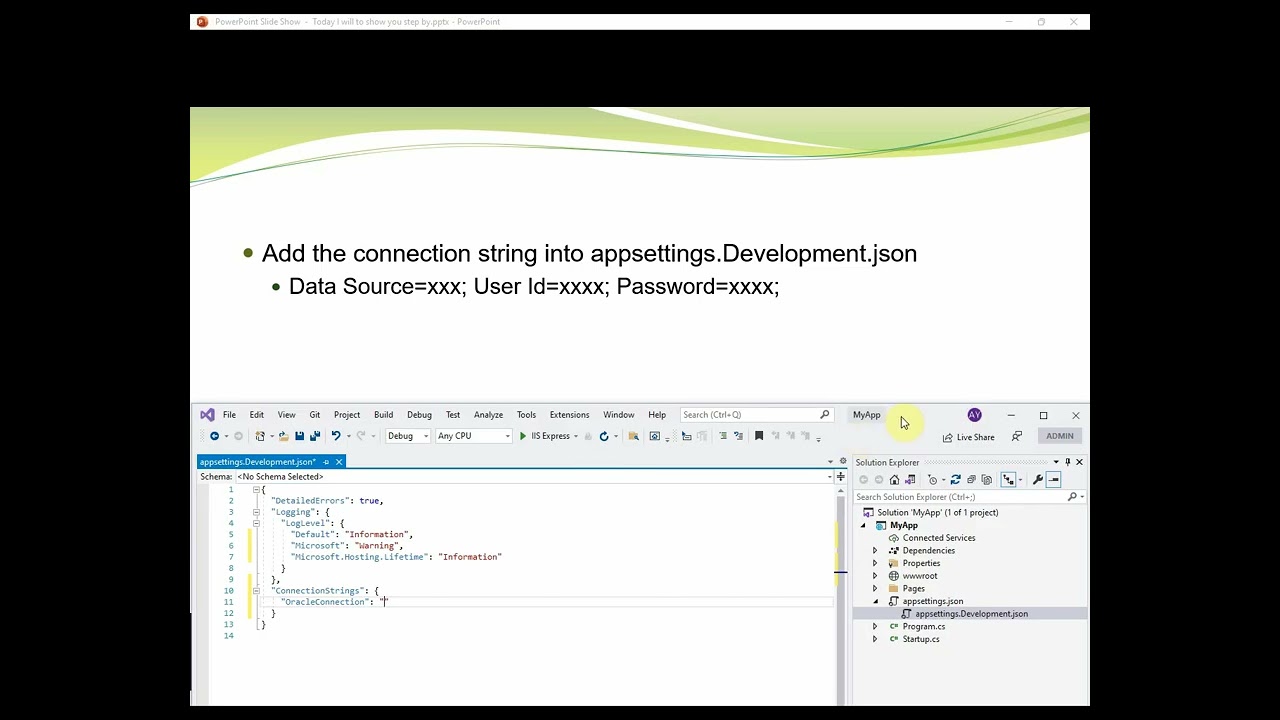Collapse the appsettings.json node

[x=875, y=601]
